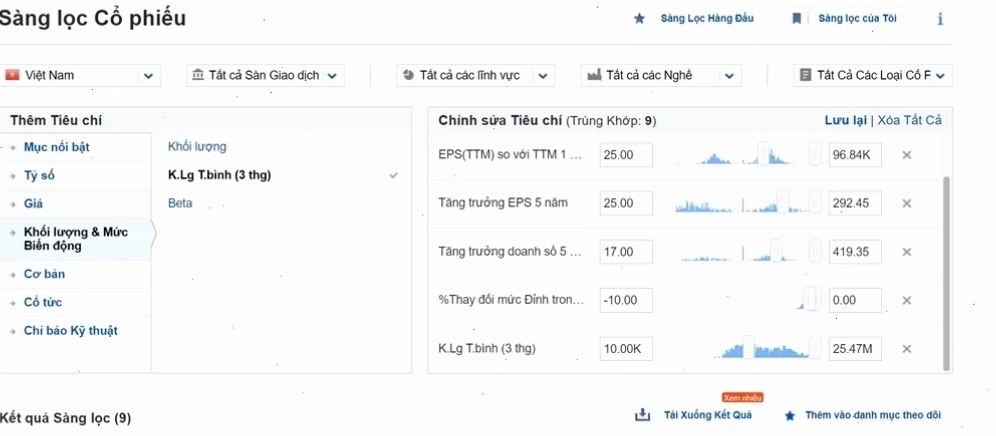Open the Tất cả các lĩnh vực dropdown

coord(476,76)
